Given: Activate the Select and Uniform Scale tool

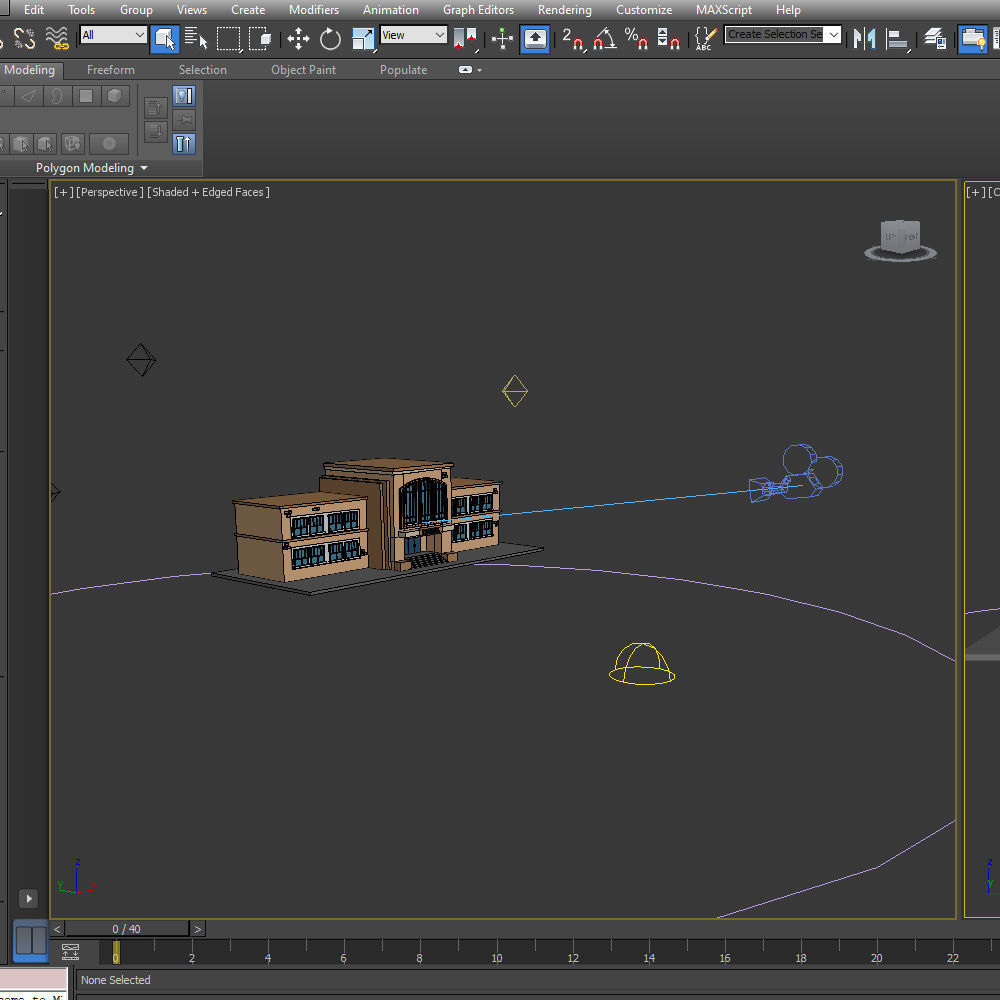Looking at the screenshot, I should [363, 39].
